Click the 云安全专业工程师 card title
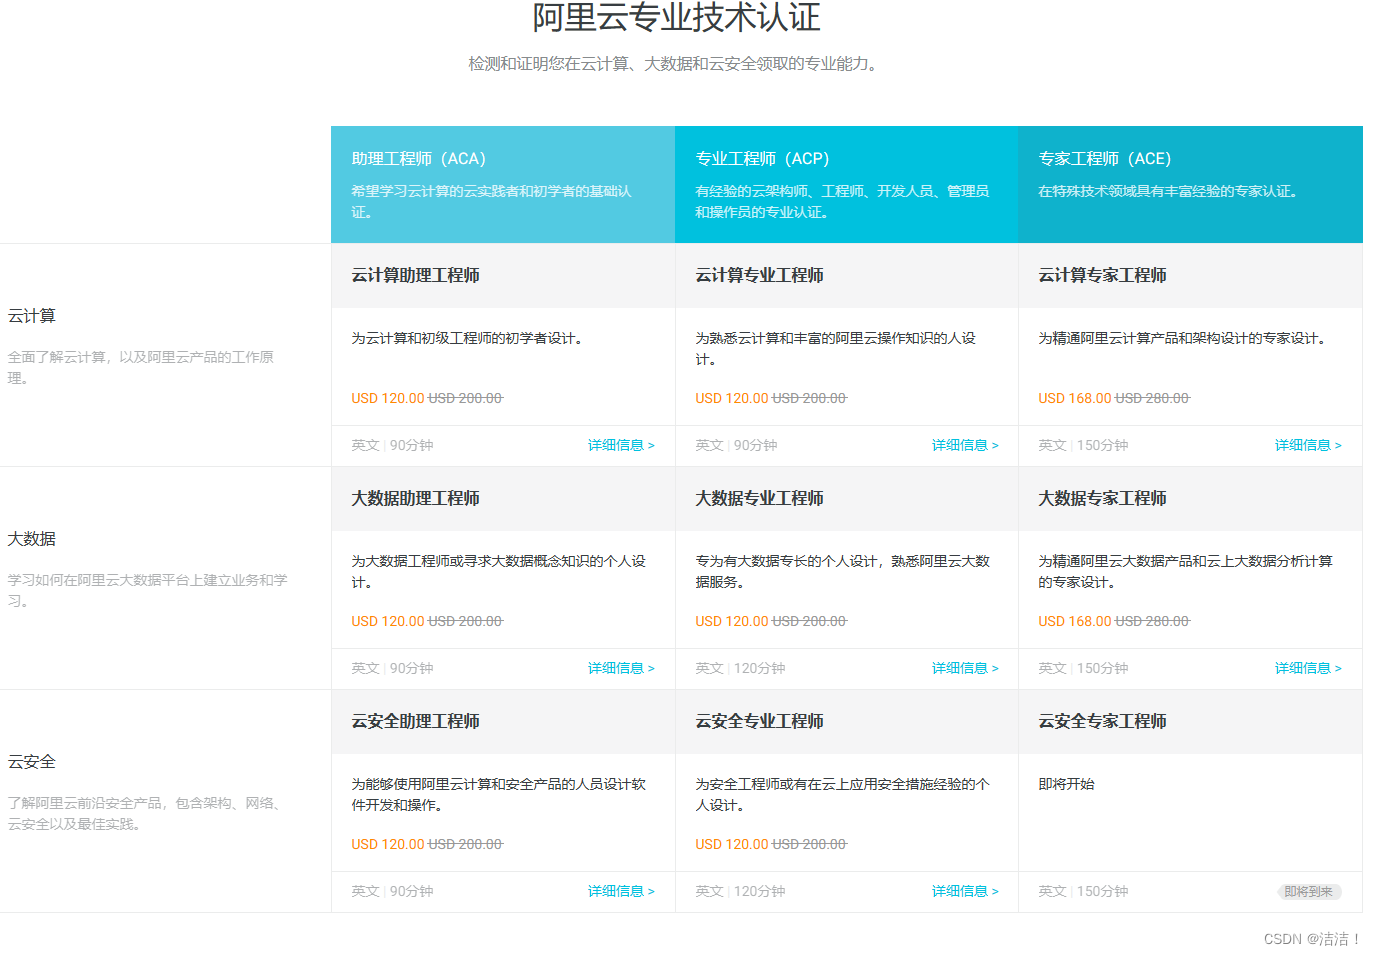The width and height of the screenshot is (1373, 955). point(759,721)
